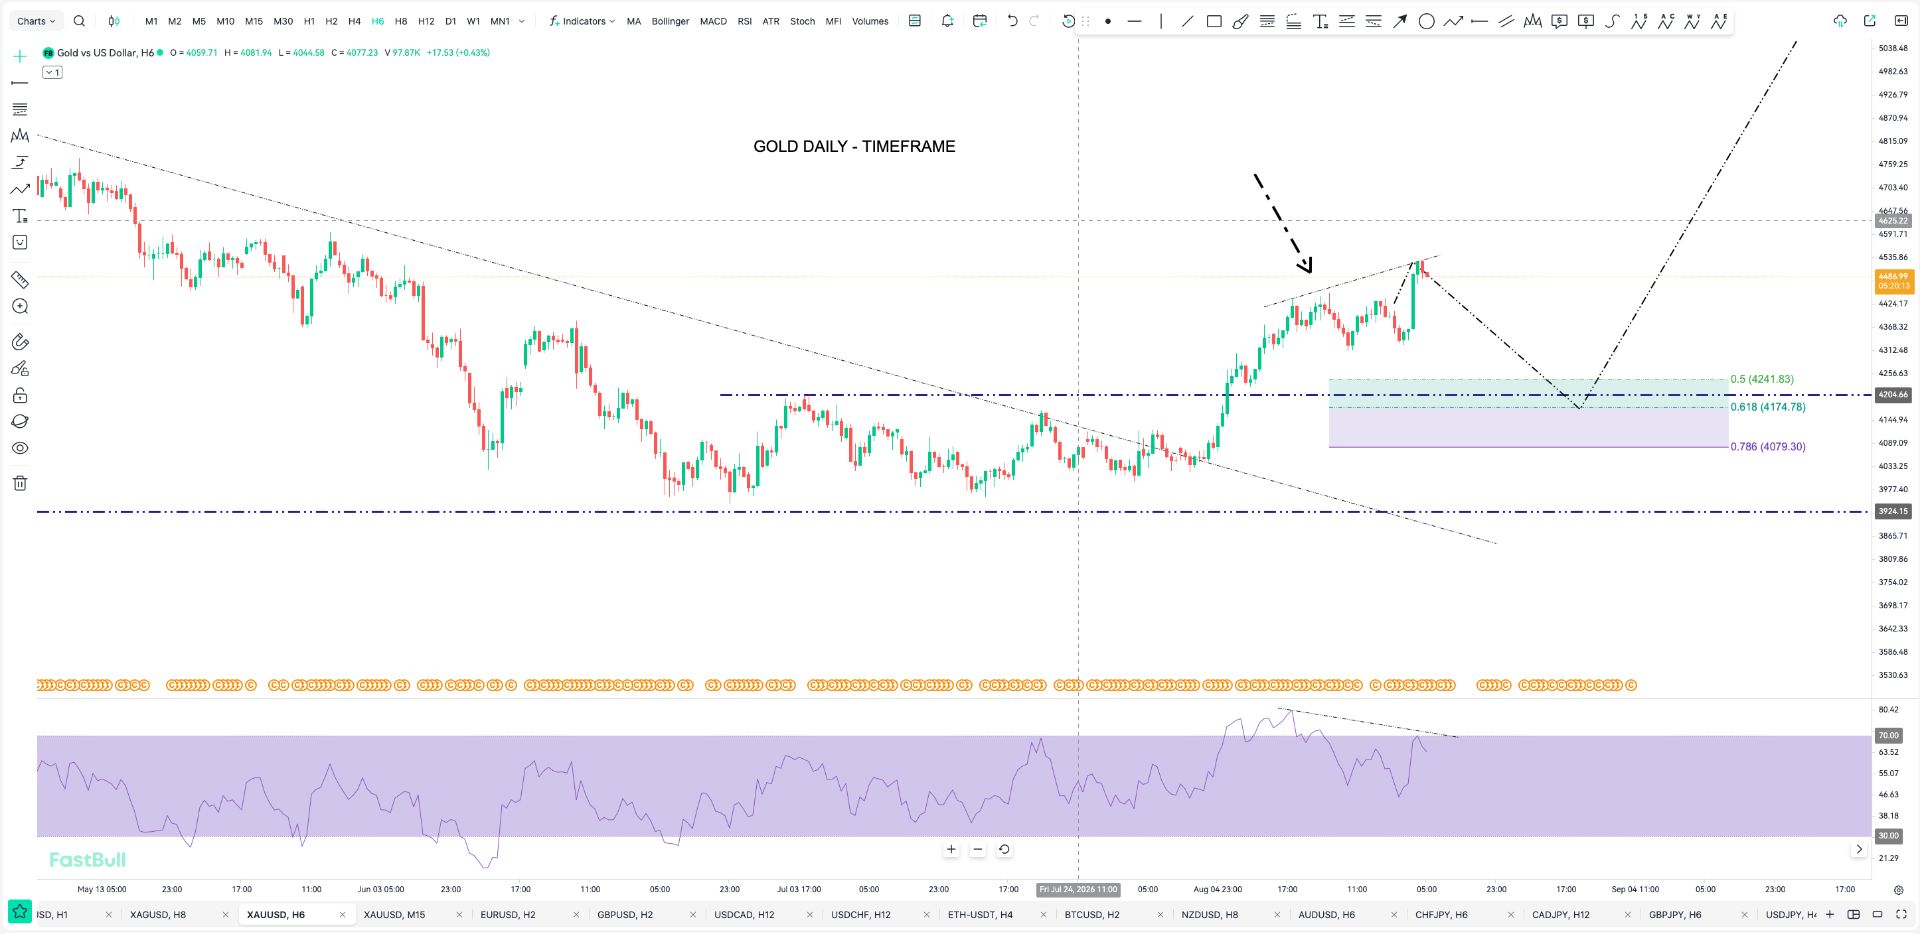Select the text annotation tool
Viewport: 1920px width, 934px height.
tap(1320, 21)
